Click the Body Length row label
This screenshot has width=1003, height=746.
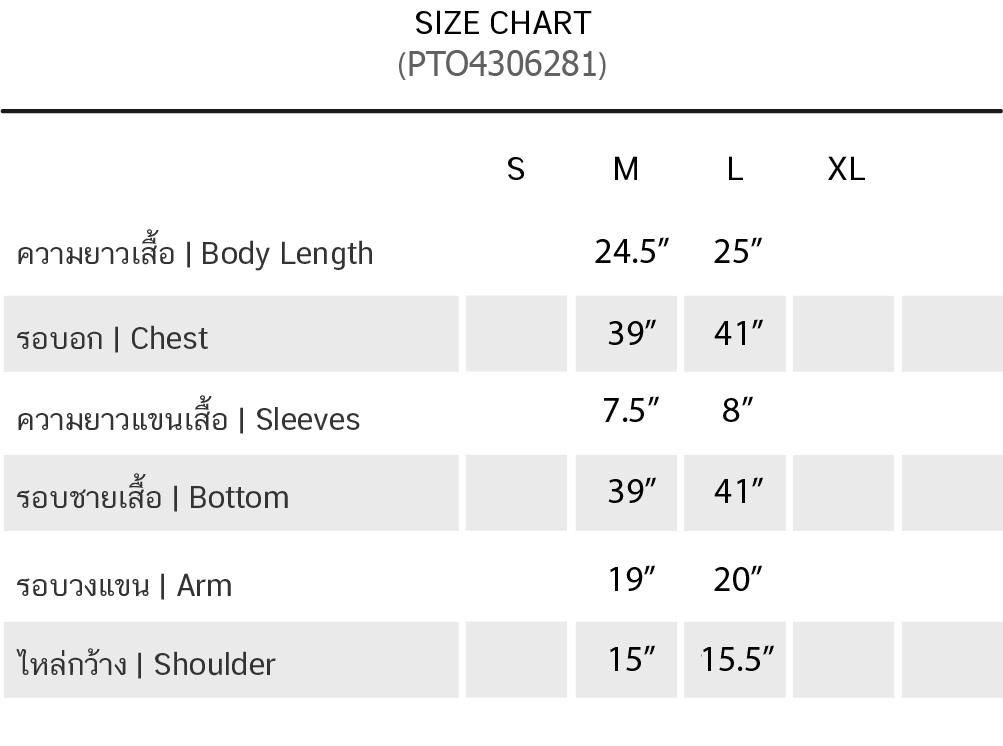click(195, 254)
